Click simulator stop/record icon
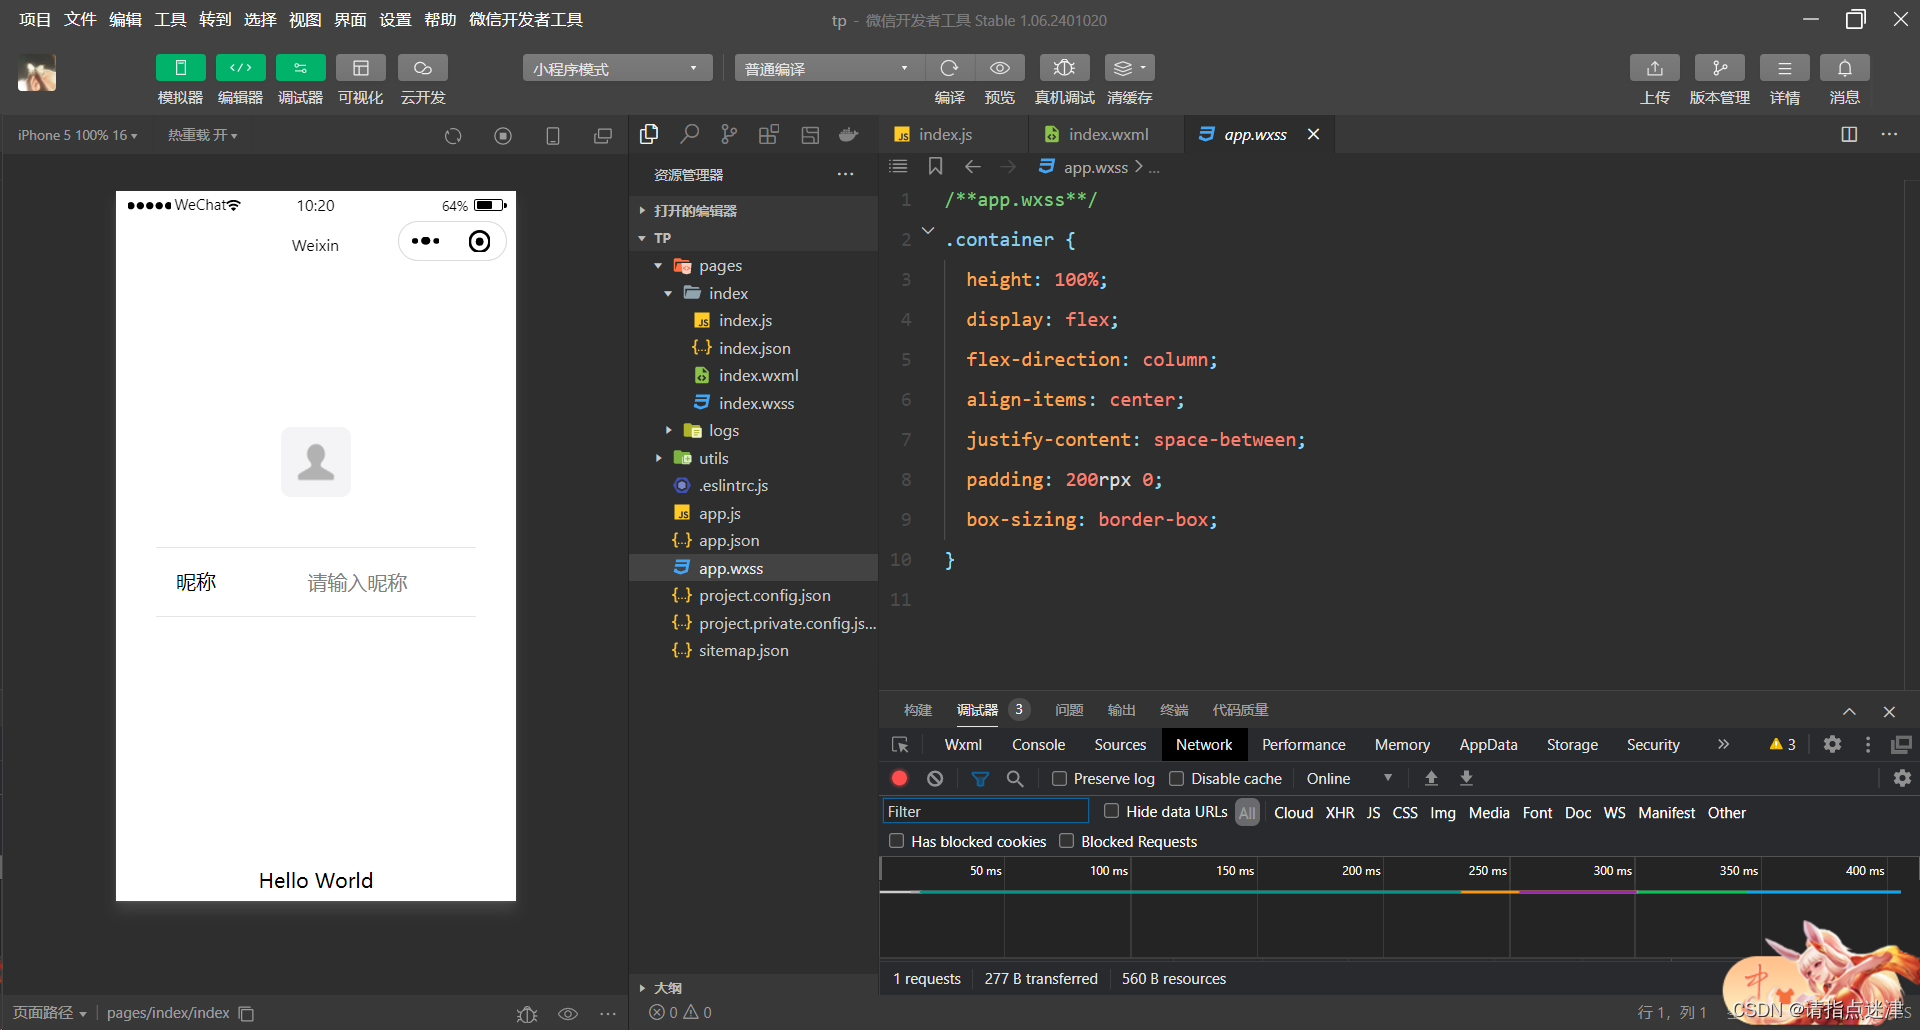1920x1030 pixels. pos(503,136)
